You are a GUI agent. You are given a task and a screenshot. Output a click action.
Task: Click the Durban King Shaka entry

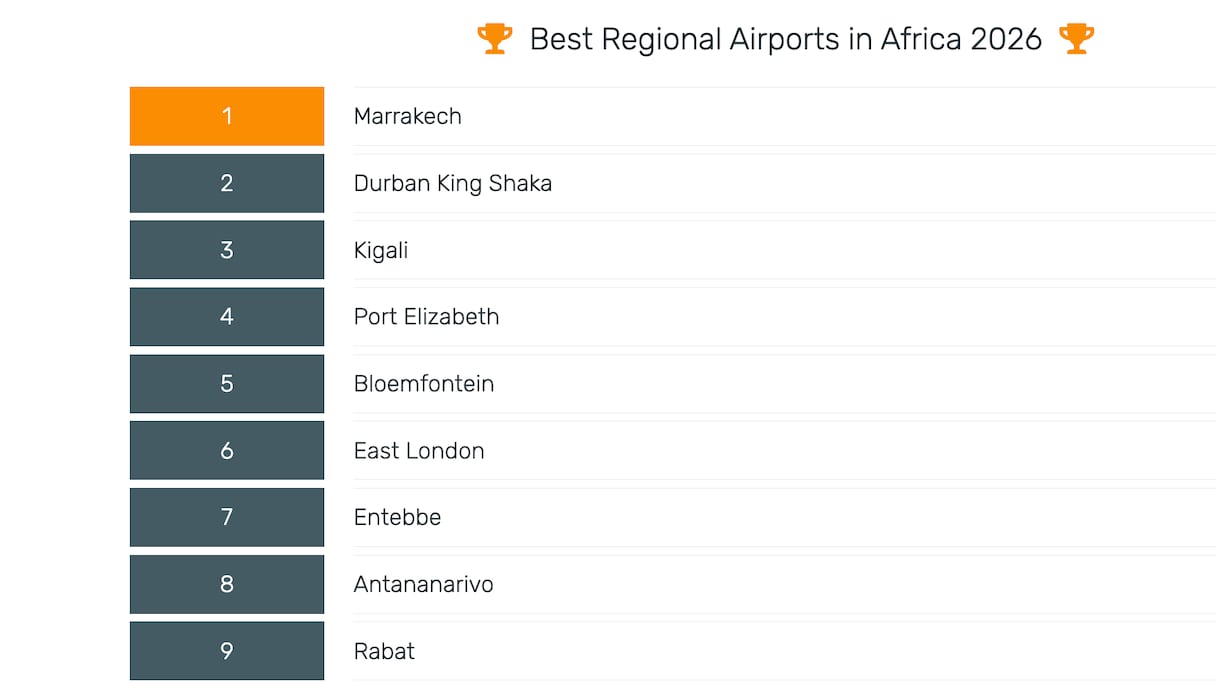click(453, 183)
